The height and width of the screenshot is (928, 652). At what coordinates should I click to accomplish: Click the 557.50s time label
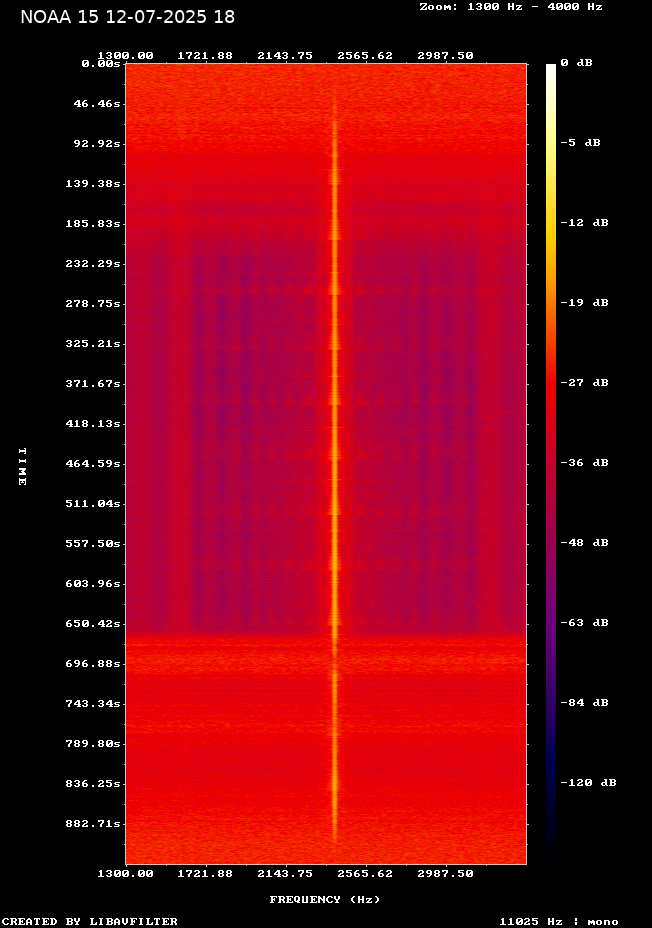[x=93, y=543]
